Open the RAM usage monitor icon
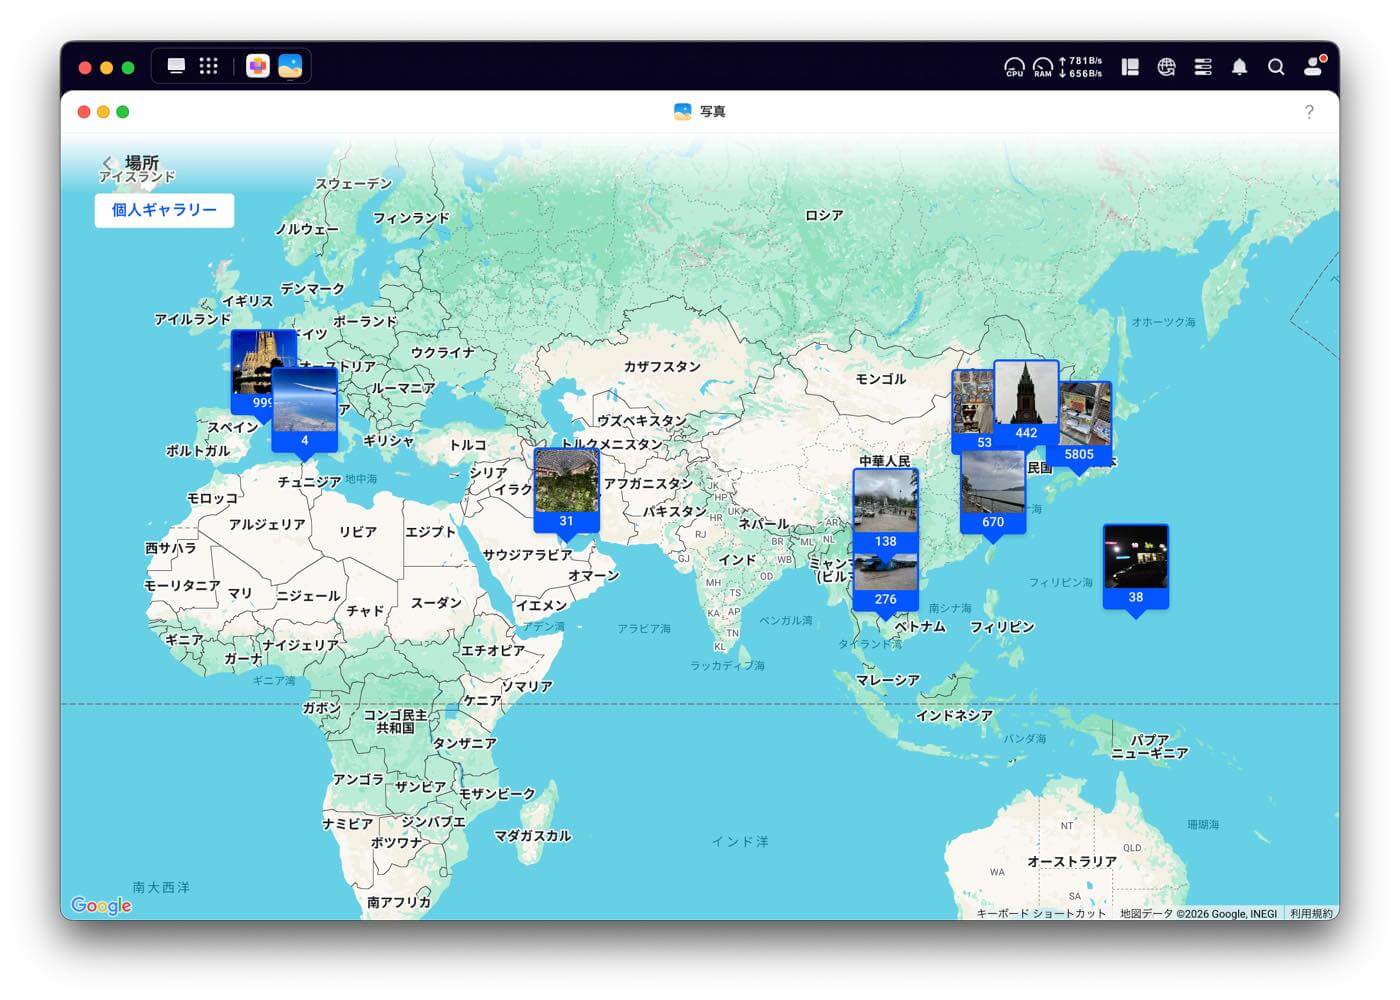The width and height of the screenshot is (1400, 1000). [1043, 67]
